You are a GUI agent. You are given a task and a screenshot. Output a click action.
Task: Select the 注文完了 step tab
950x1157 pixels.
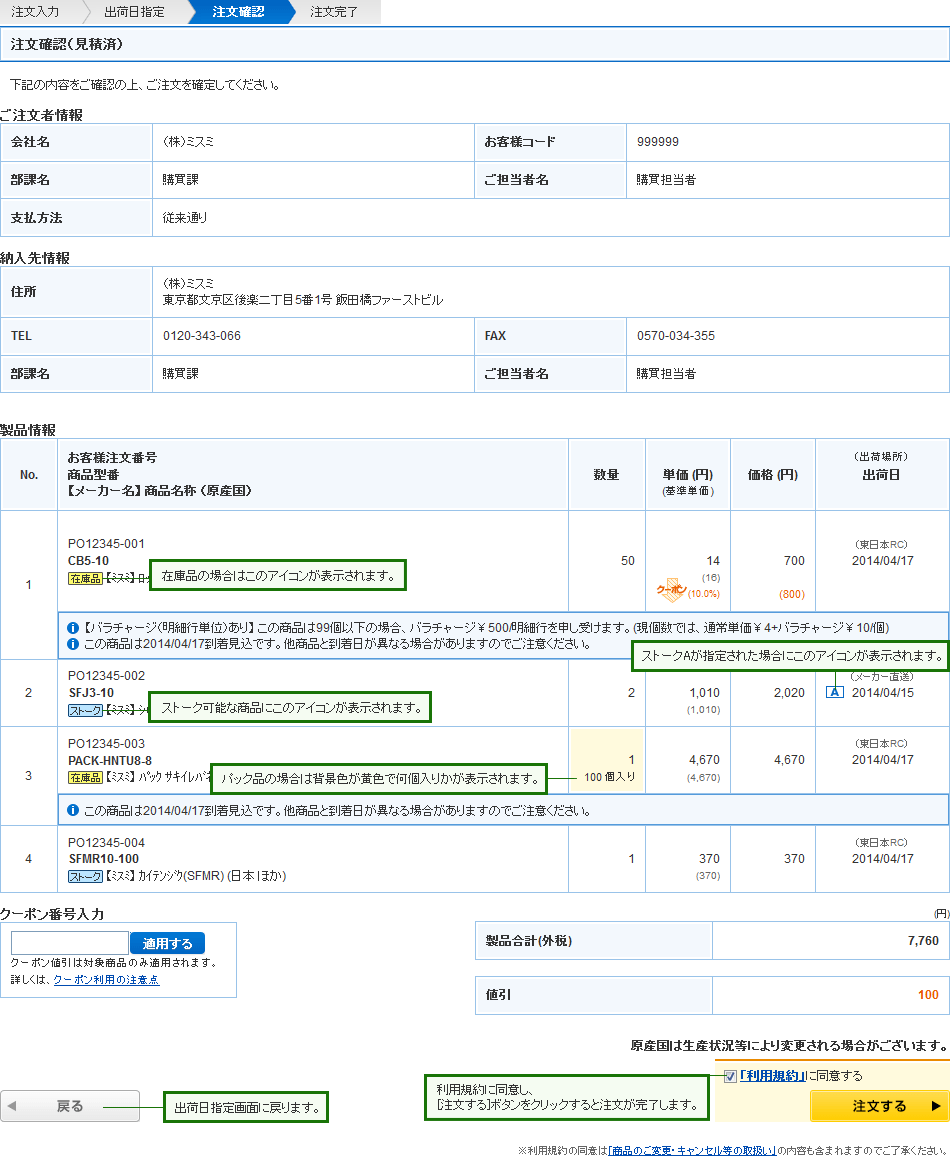point(334,12)
